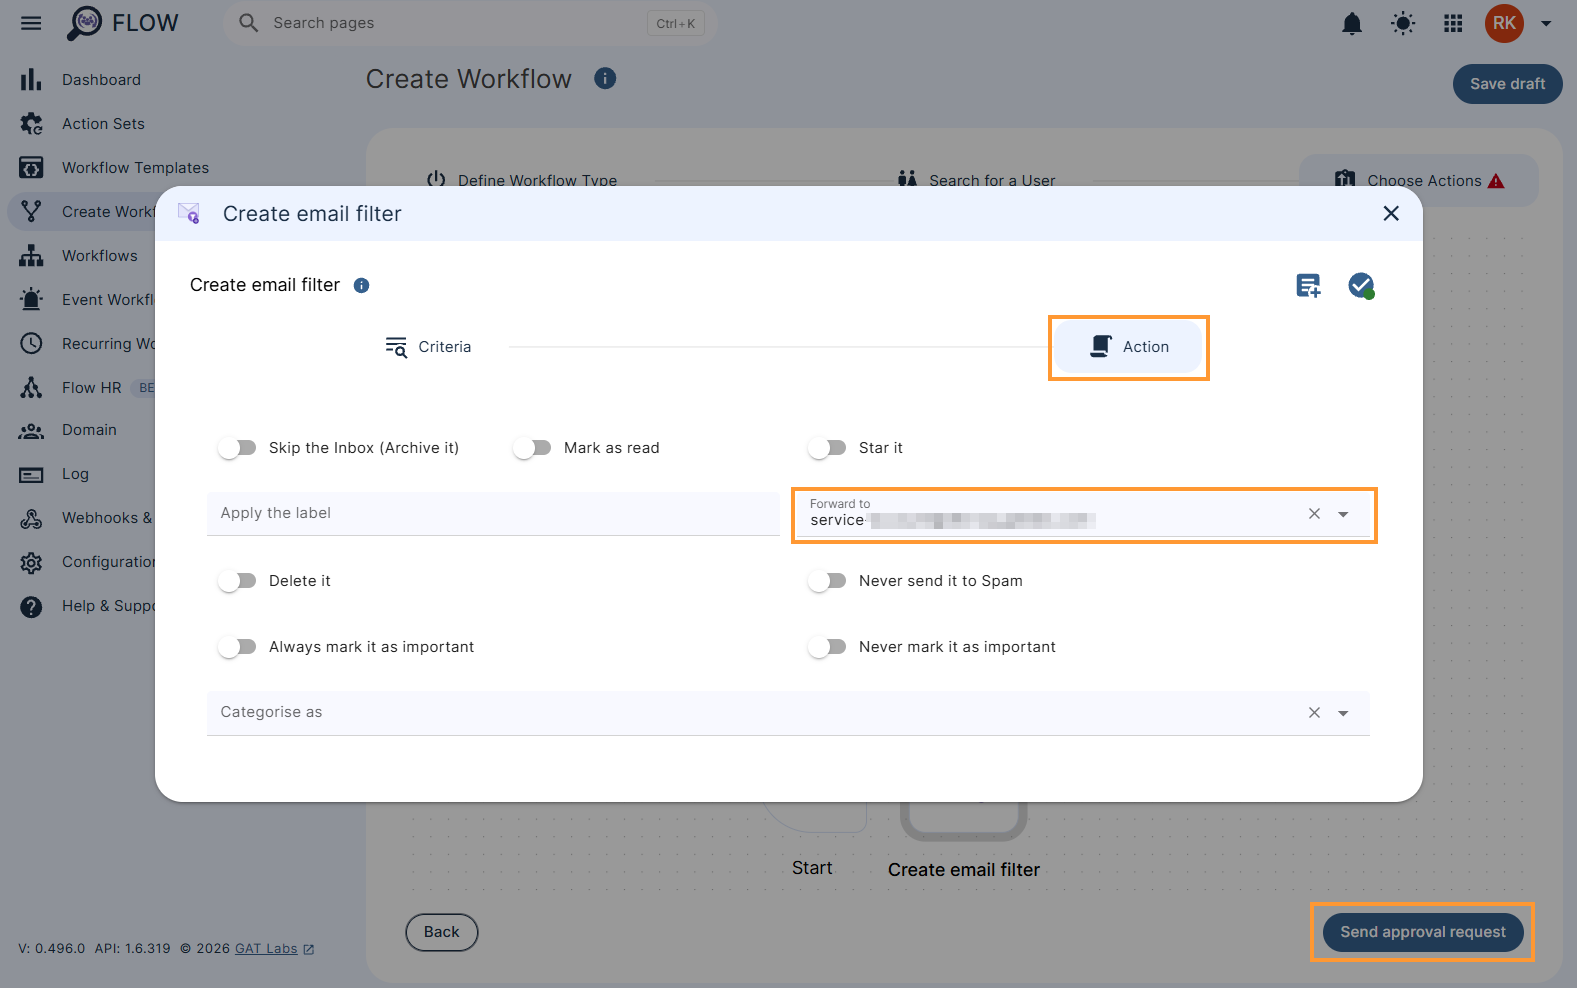
Task: Click the Log sidebar icon
Action: (31, 475)
